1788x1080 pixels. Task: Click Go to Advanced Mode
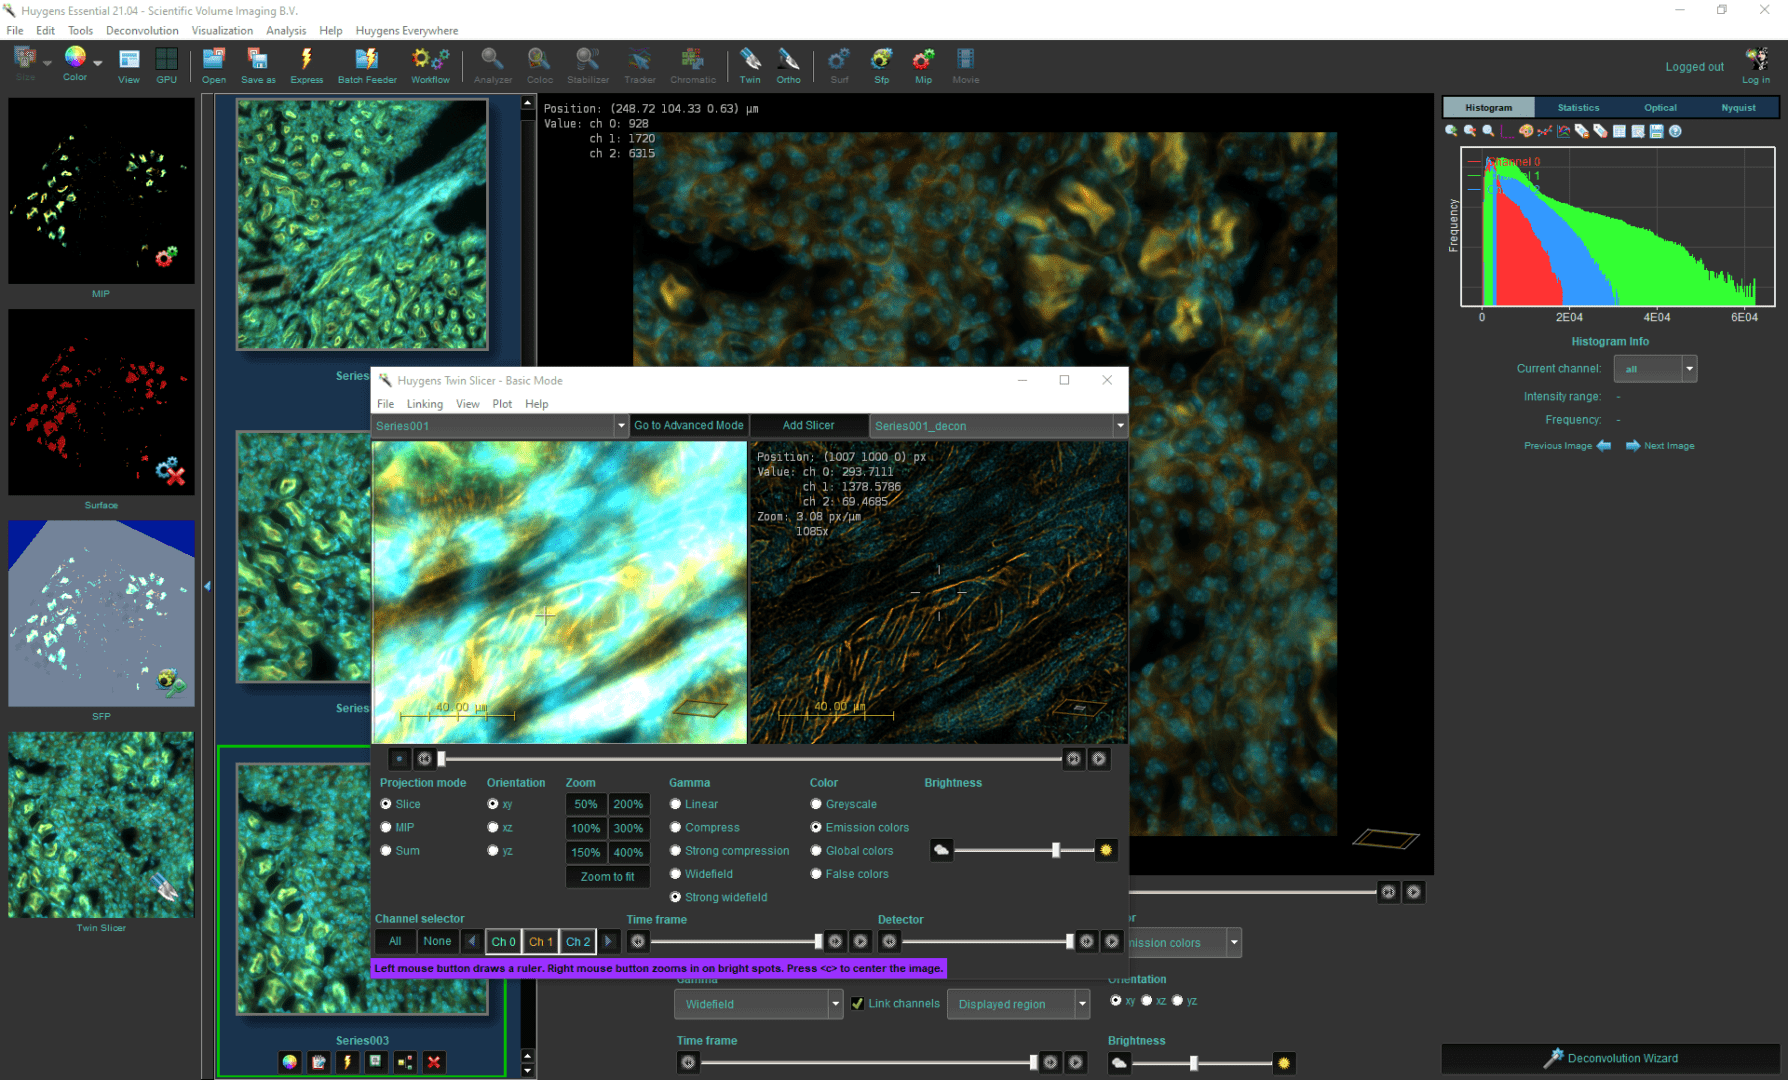(x=689, y=425)
